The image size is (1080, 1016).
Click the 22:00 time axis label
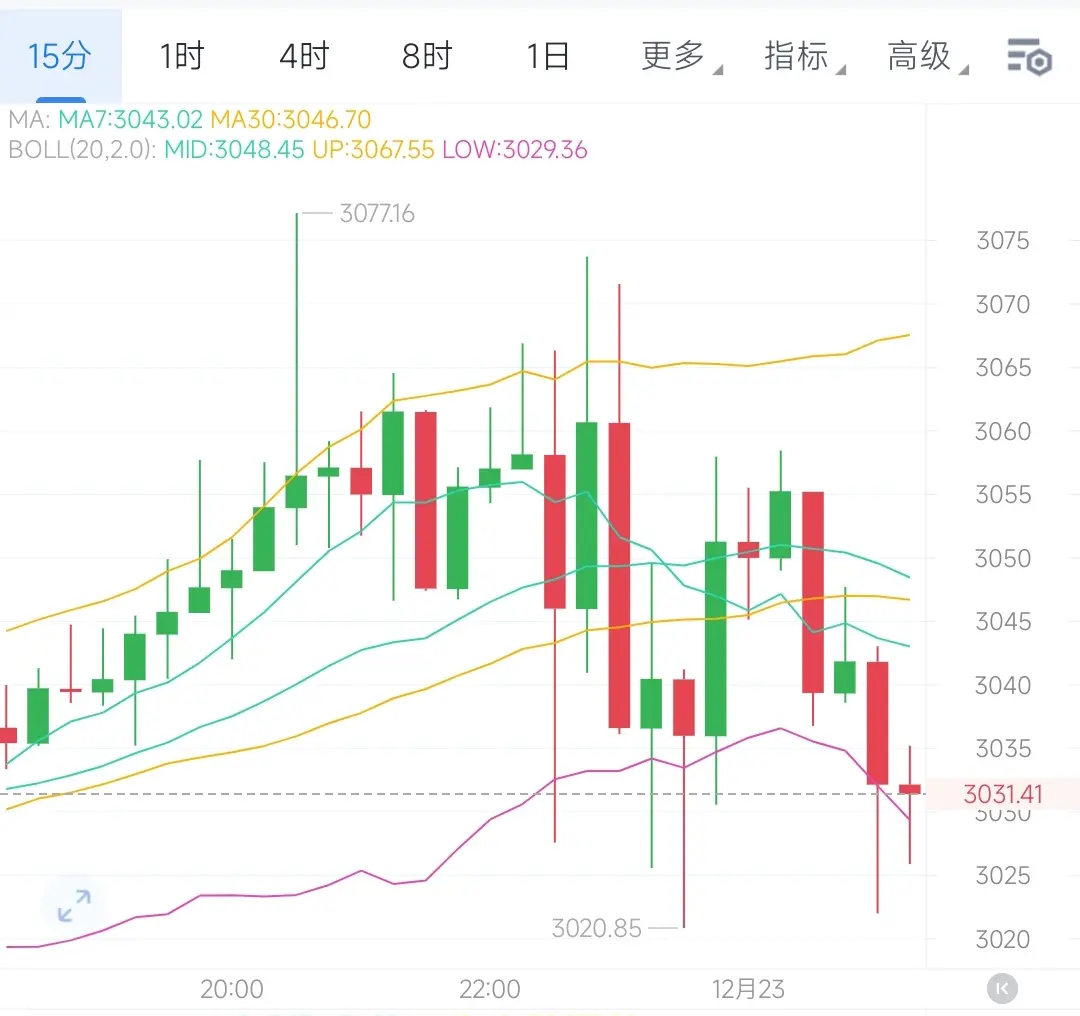pyautogui.click(x=490, y=989)
